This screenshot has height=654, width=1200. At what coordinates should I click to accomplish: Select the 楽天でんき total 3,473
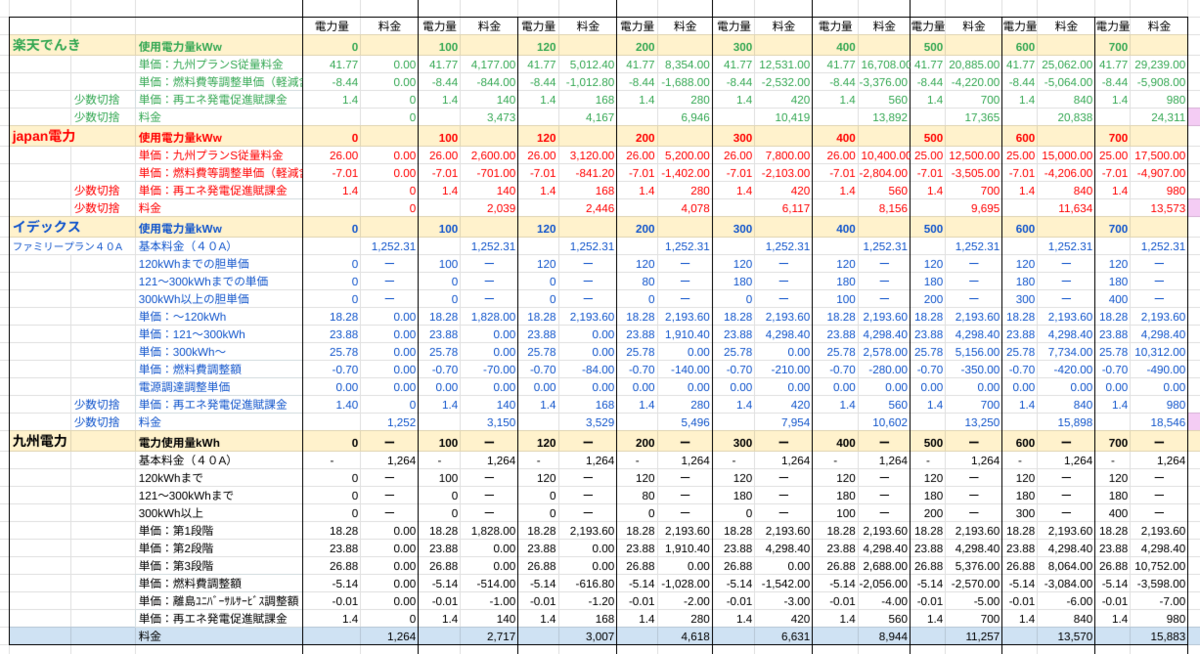click(500, 117)
